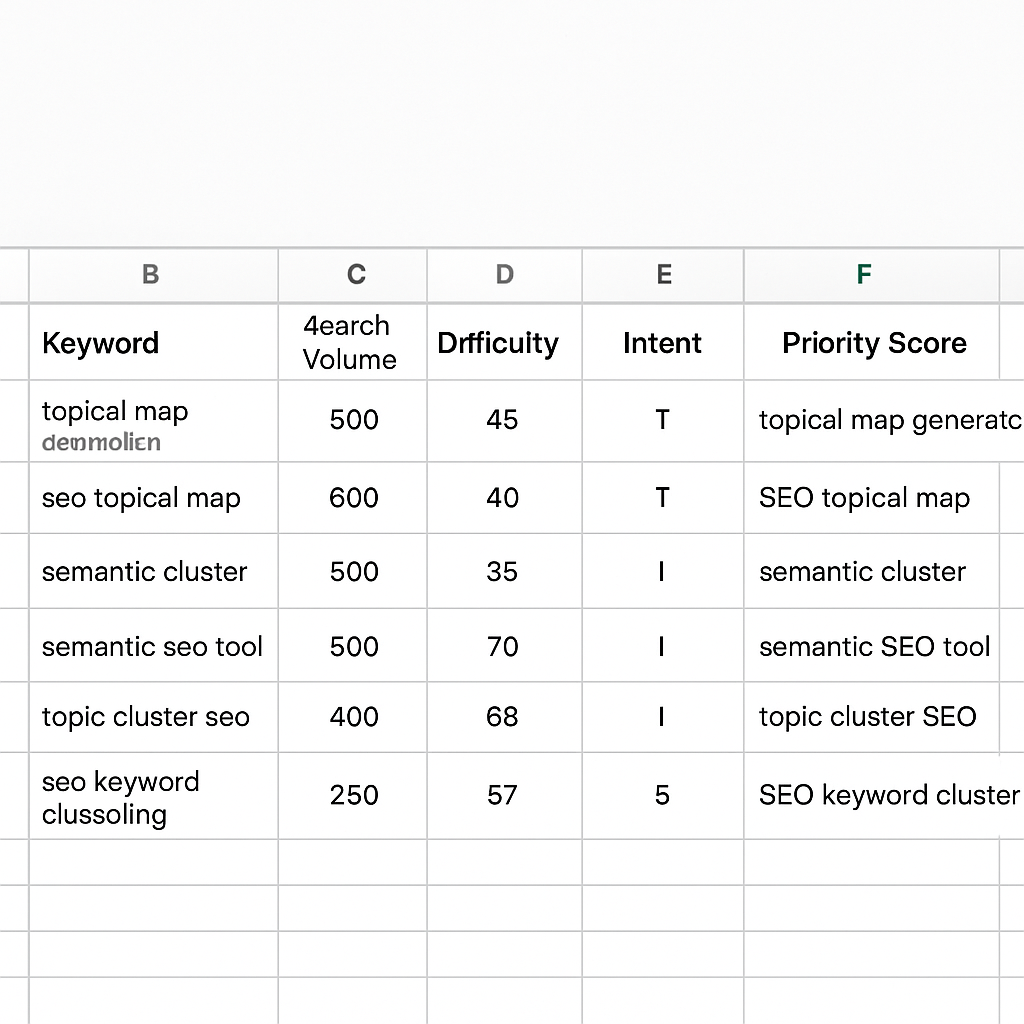1024x1024 pixels.
Task: Click the Keyword header cell
Action: [150, 342]
